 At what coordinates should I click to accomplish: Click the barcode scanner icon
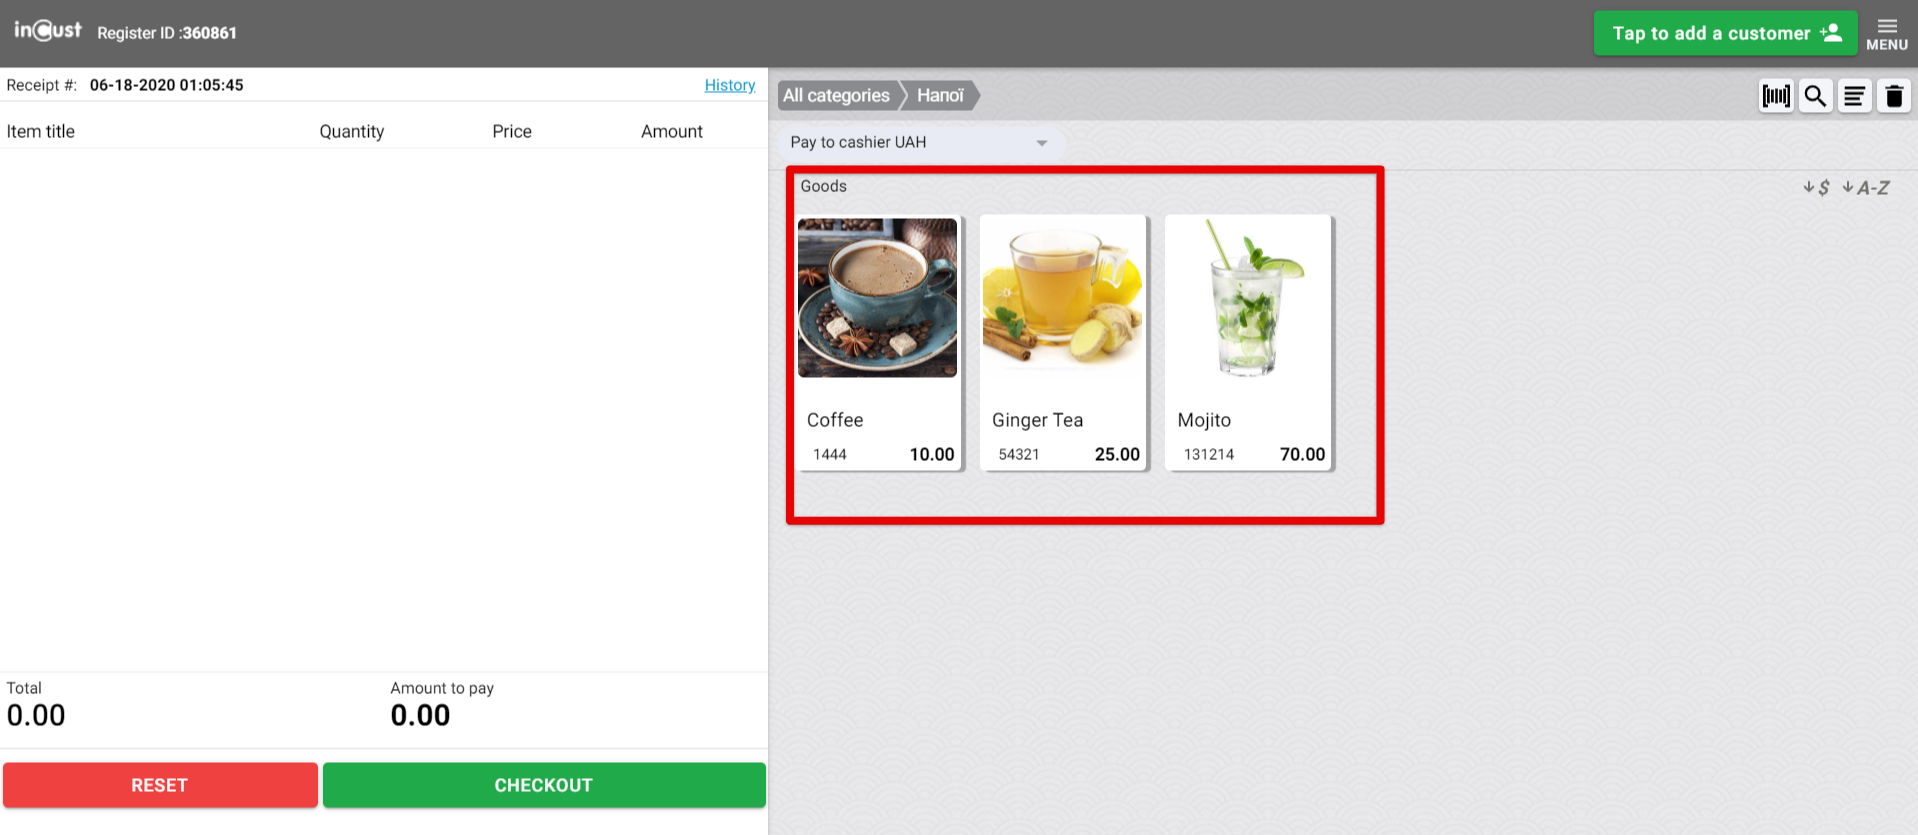[x=1776, y=96]
